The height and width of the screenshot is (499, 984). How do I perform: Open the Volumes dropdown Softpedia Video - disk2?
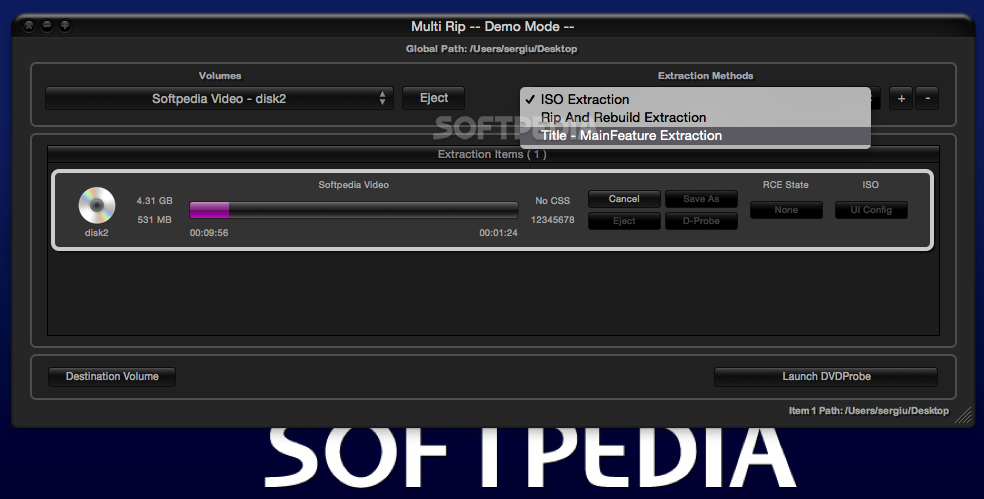(x=219, y=99)
